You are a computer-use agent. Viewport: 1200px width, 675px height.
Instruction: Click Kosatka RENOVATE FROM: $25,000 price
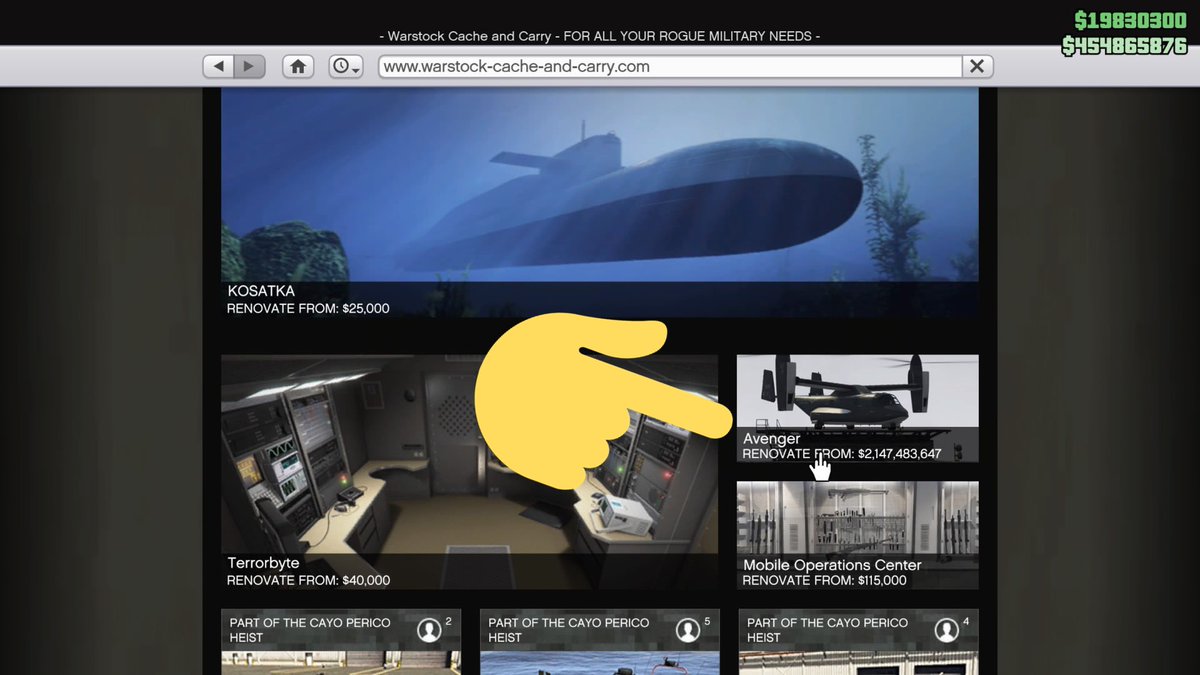[x=308, y=308]
